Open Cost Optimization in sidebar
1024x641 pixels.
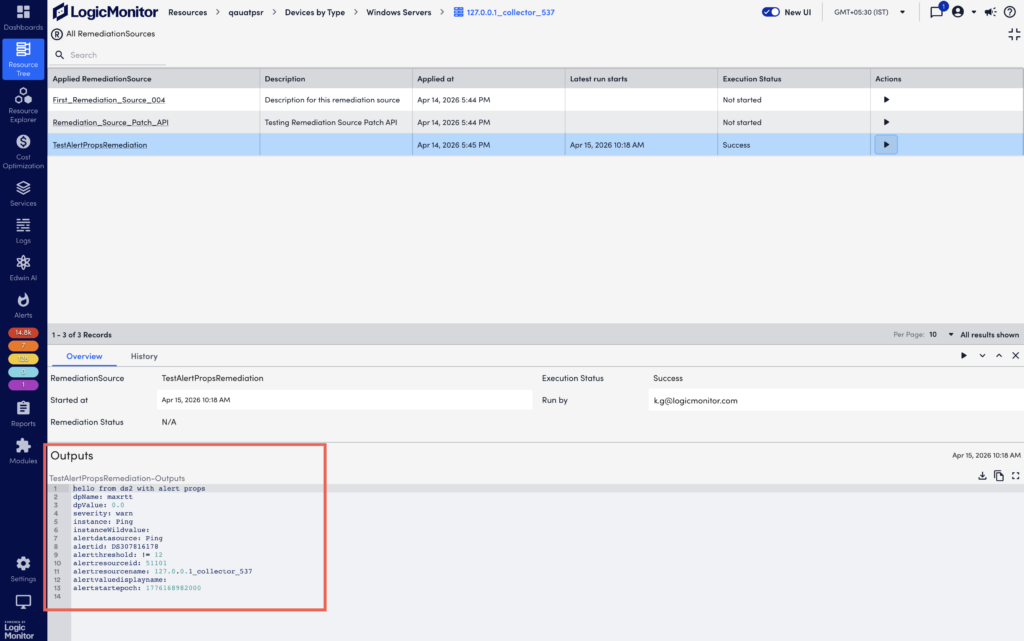tap(23, 151)
